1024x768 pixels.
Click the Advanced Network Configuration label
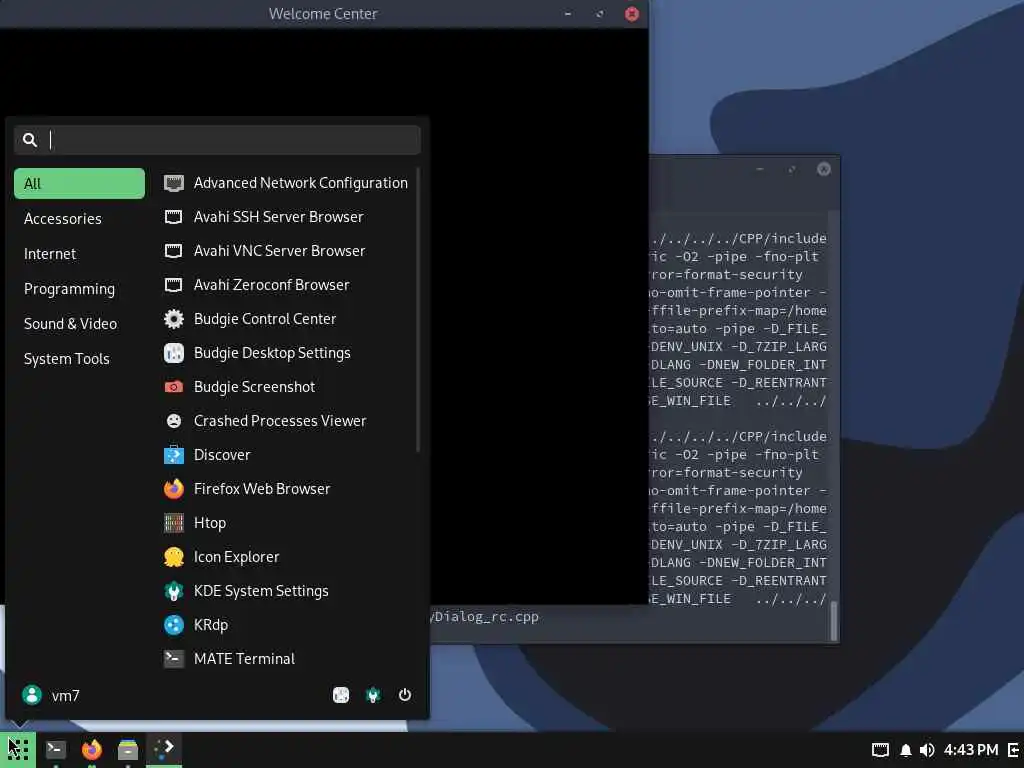click(300, 183)
